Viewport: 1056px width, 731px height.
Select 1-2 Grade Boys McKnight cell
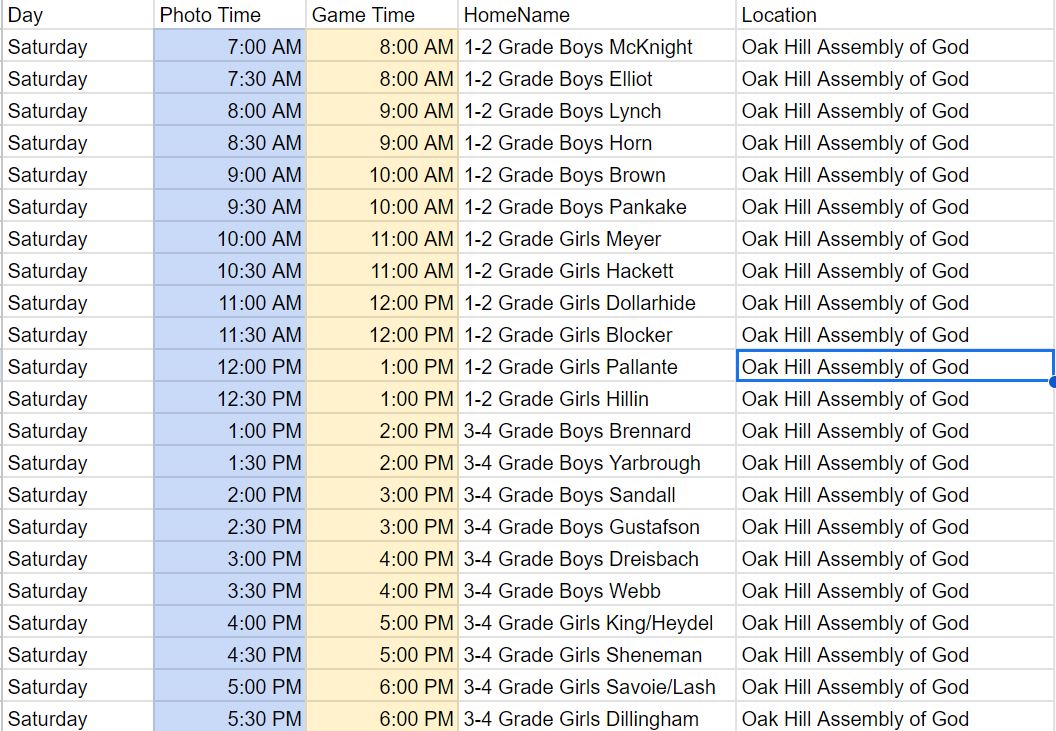click(597, 46)
